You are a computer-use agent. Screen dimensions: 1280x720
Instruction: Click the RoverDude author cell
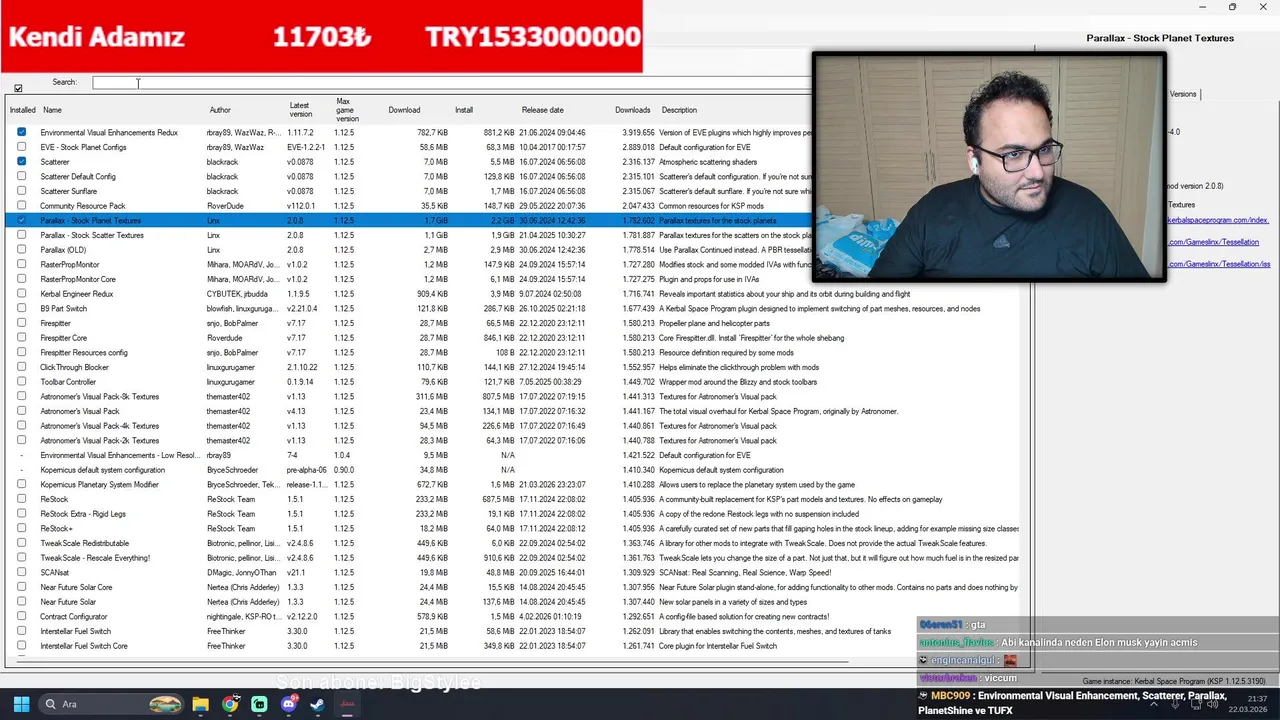225,206
